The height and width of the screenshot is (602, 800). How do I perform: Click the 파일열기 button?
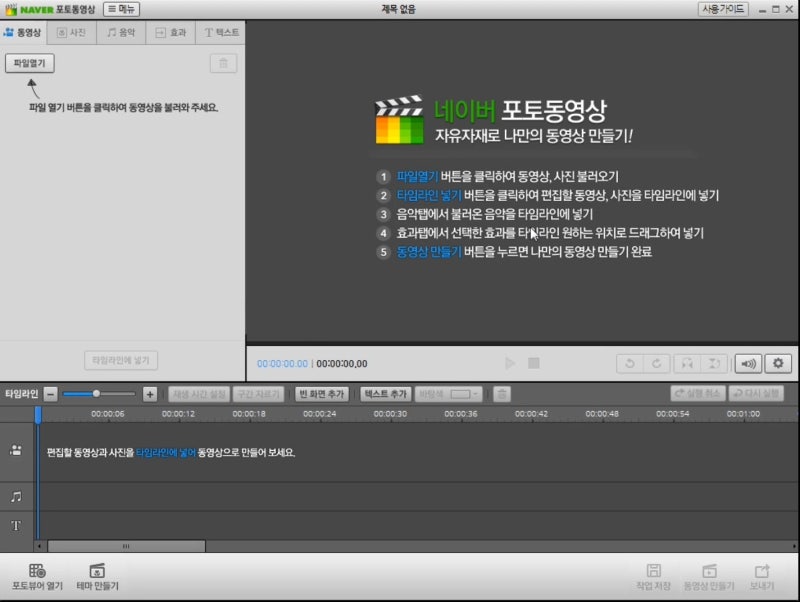click(30, 63)
